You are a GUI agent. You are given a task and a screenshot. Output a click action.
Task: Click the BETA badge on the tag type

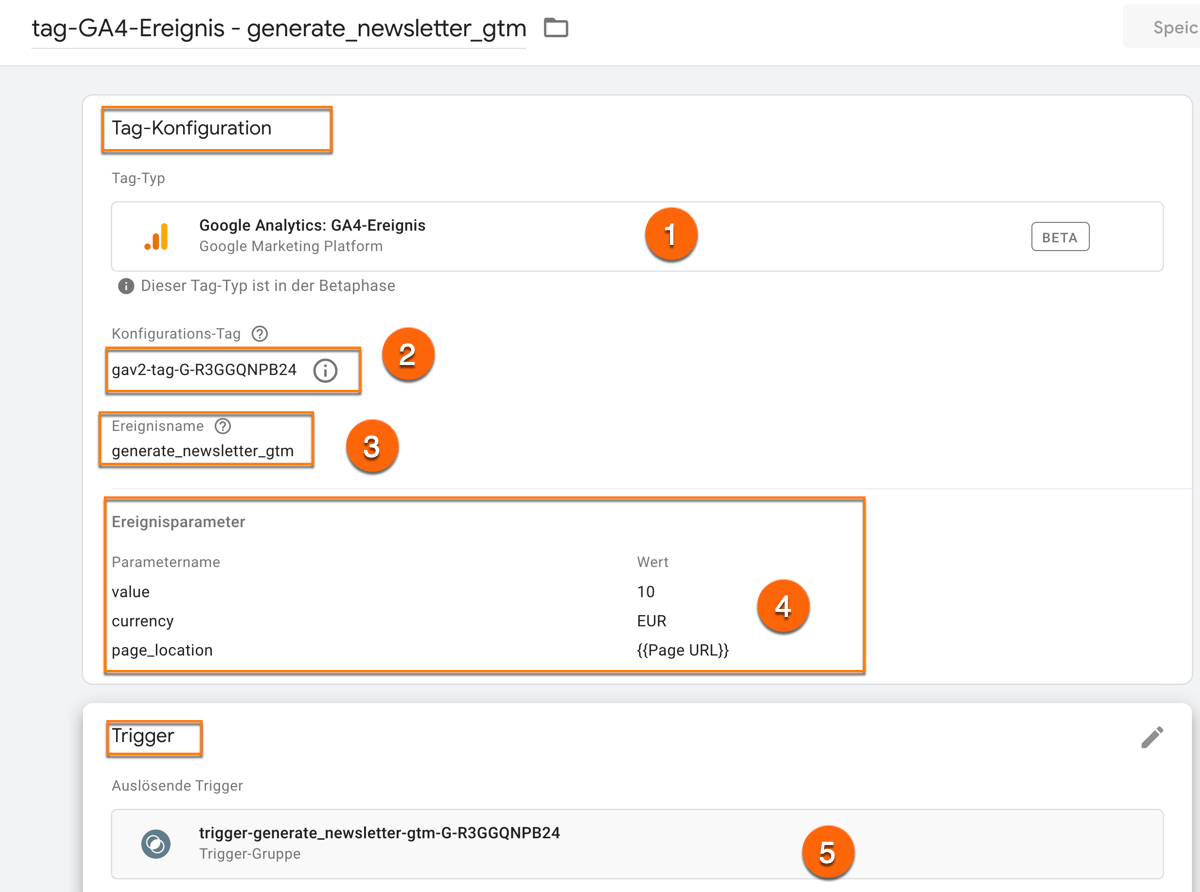point(1060,236)
